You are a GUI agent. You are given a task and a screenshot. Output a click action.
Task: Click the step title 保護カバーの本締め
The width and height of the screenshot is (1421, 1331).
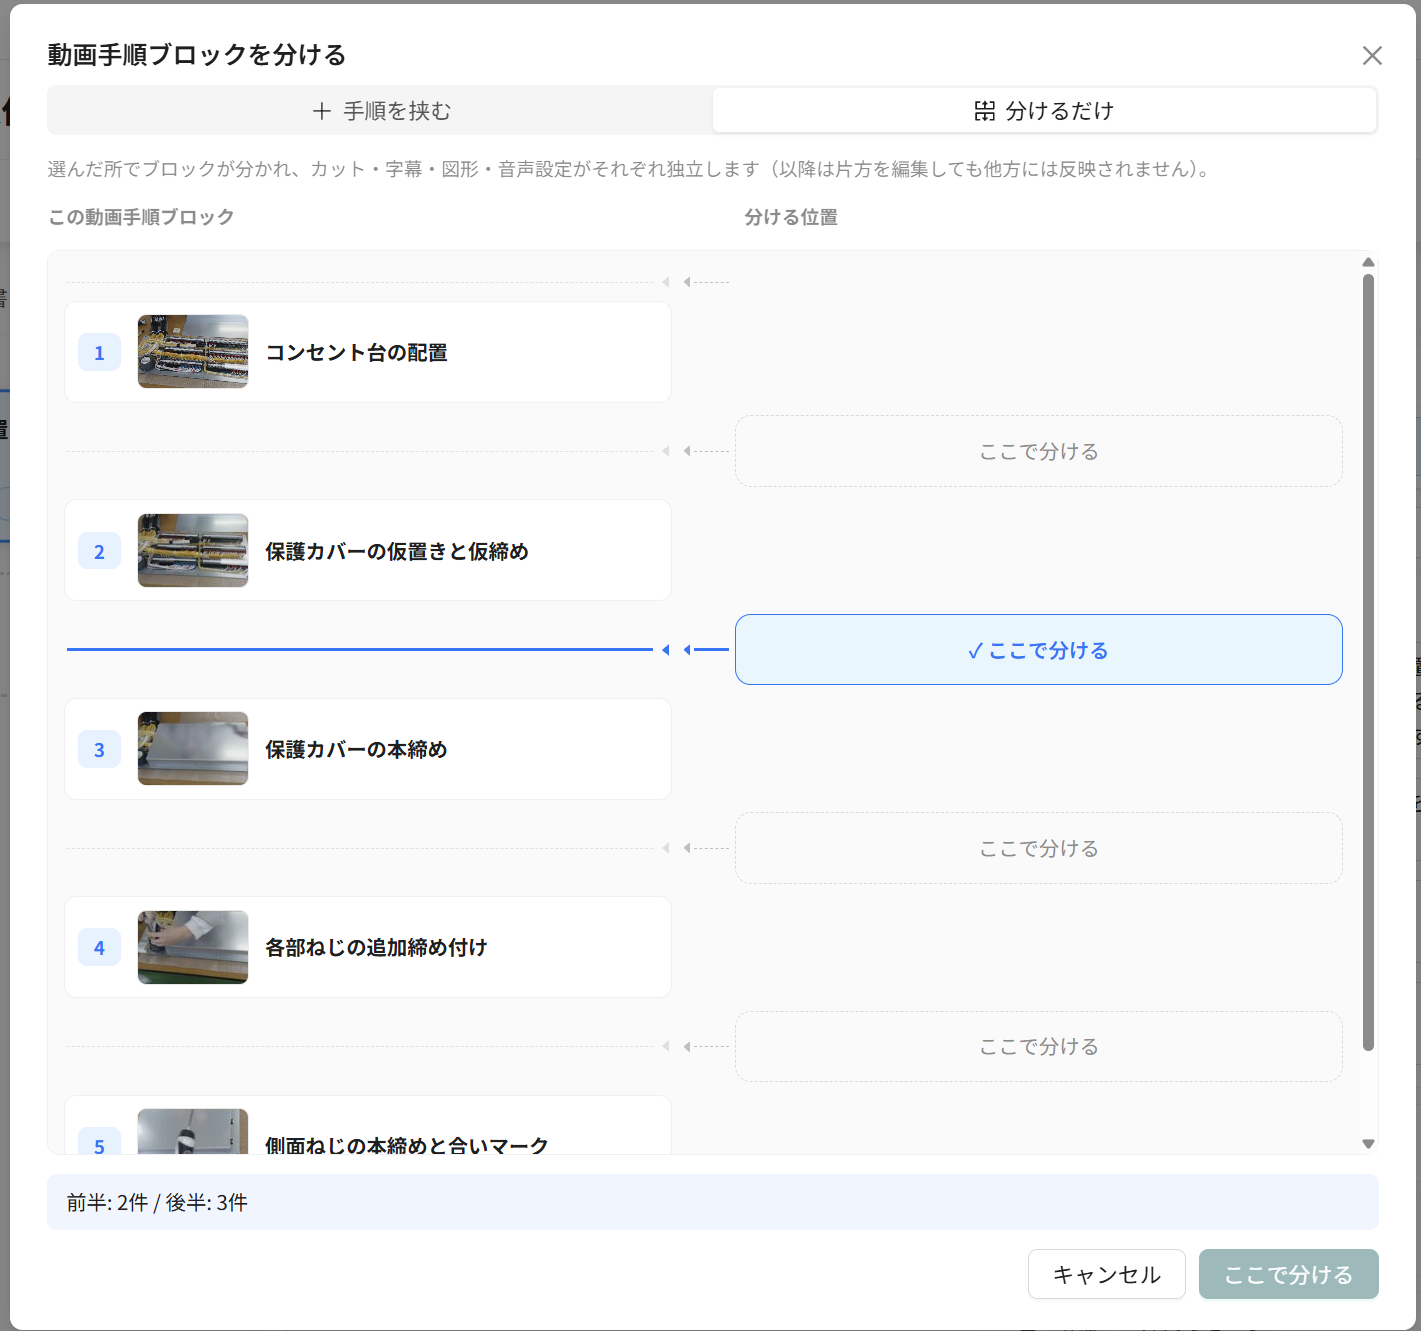(356, 749)
